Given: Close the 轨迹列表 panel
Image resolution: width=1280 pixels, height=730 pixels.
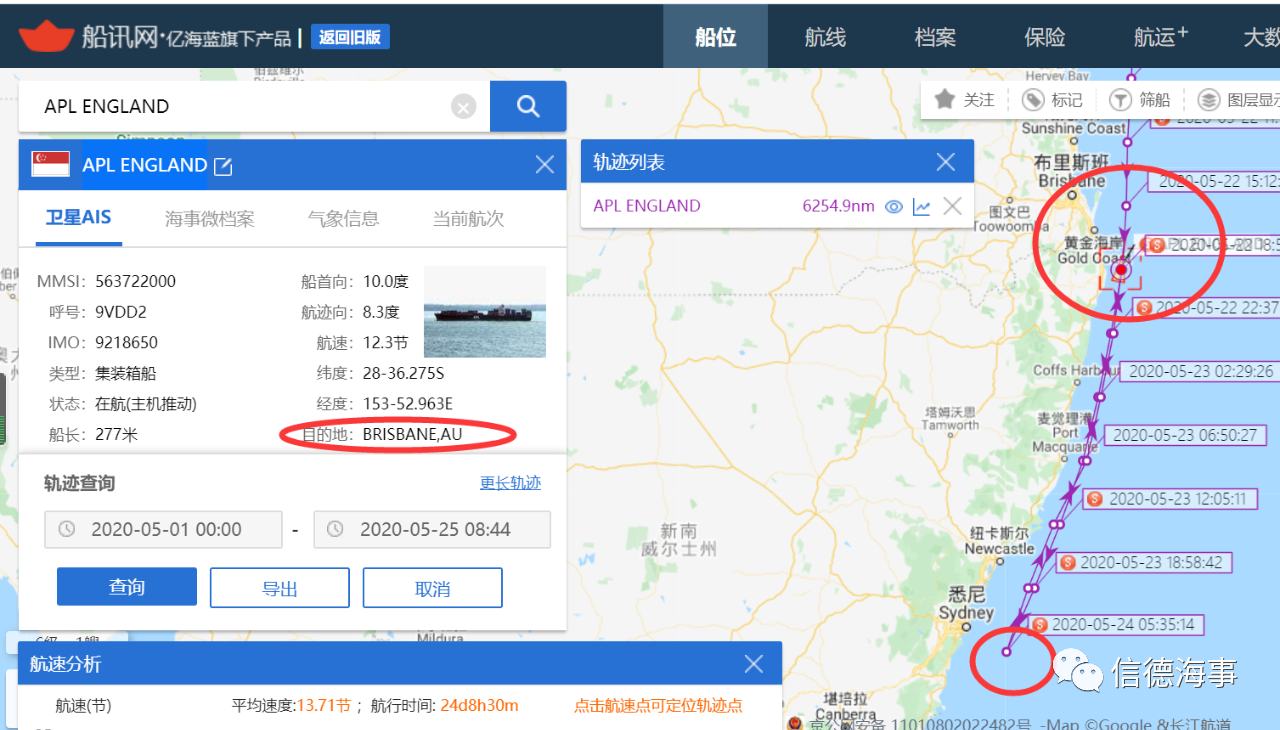Looking at the screenshot, I should coord(945,162).
